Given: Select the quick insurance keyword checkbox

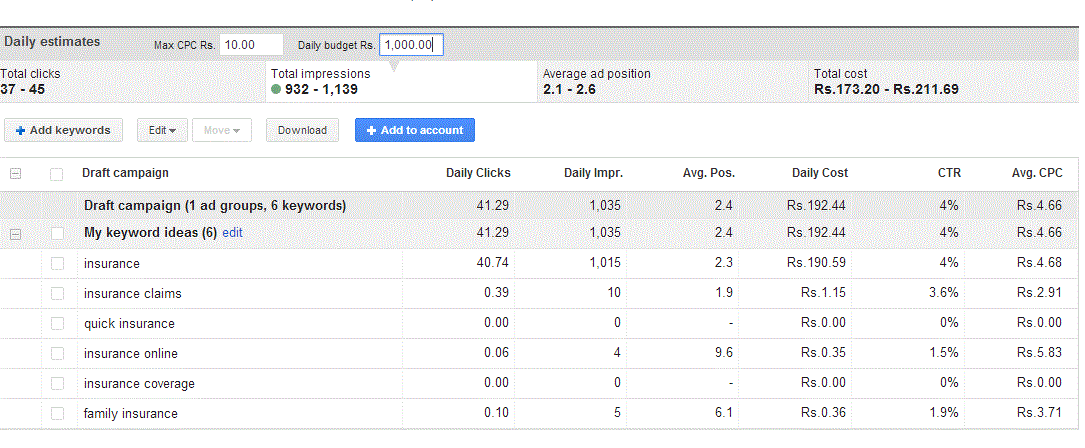Looking at the screenshot, I should click(57, 324).
